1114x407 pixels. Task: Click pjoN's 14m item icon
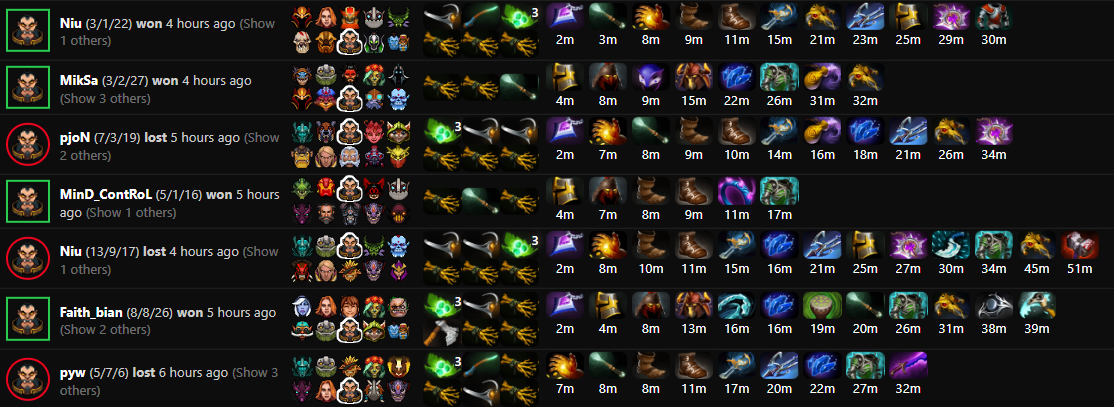tap(779, 131)
